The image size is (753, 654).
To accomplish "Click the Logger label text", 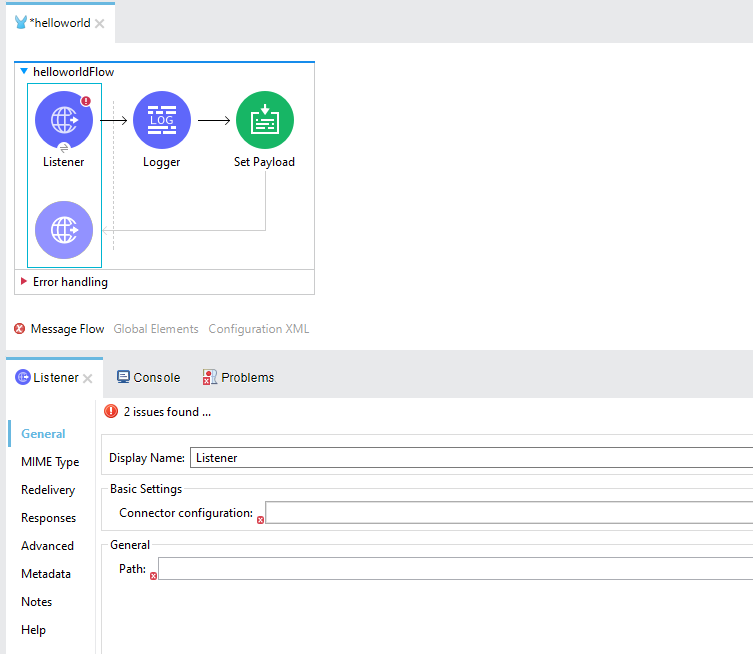I will tap(161, 162).
